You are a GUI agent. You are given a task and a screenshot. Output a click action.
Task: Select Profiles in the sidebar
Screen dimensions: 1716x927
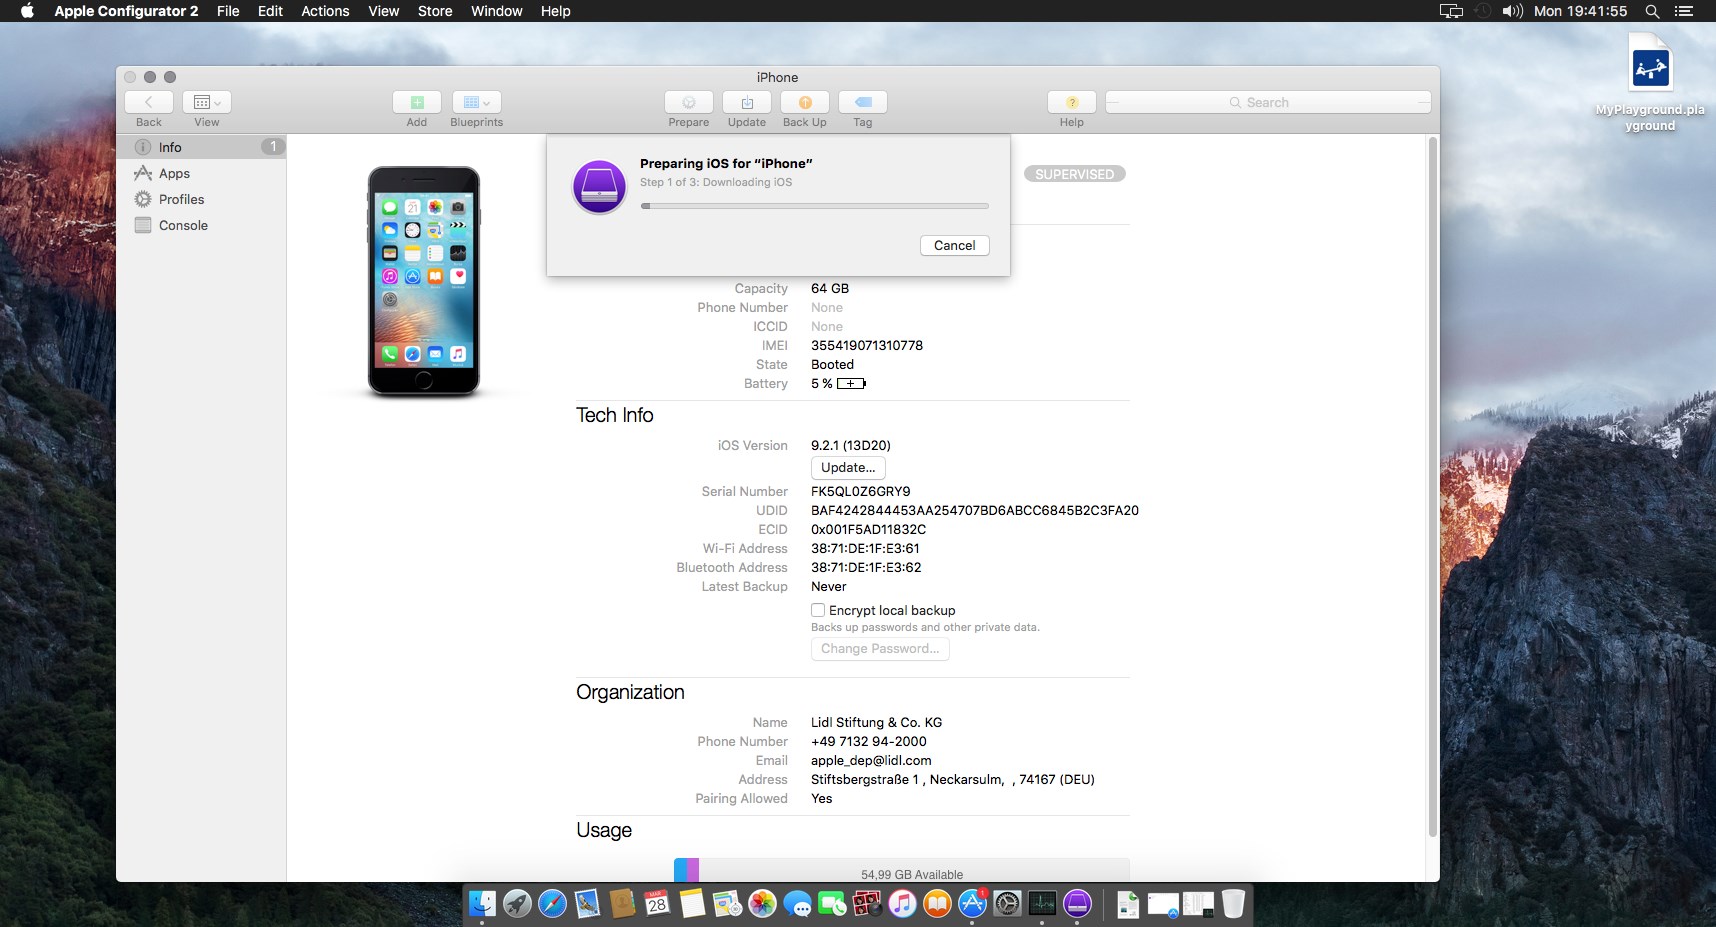[202, 199]
